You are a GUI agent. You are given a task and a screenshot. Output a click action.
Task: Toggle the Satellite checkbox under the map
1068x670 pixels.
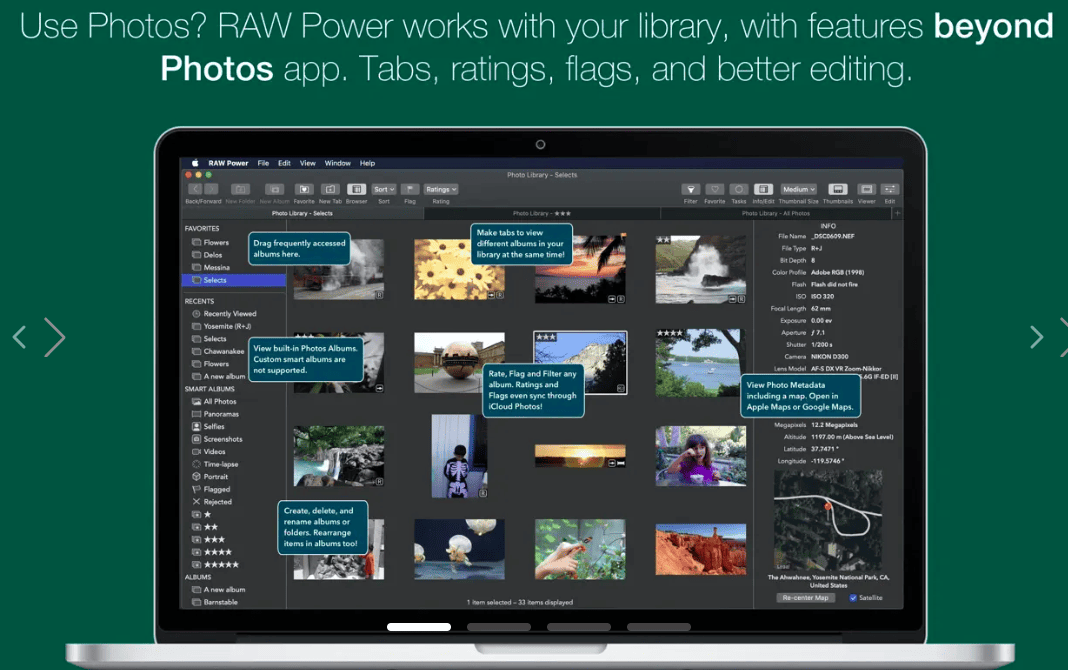coord(853,598)
